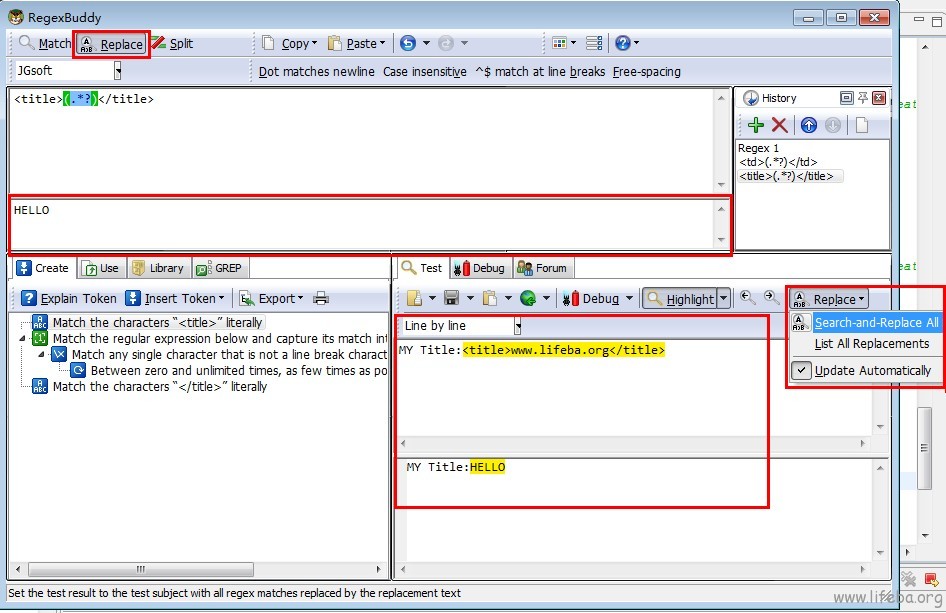The width and height of the screenshot is (946, 613).
Task: Open the Undo dropdown arrow
Action: (x=426, y=43)
